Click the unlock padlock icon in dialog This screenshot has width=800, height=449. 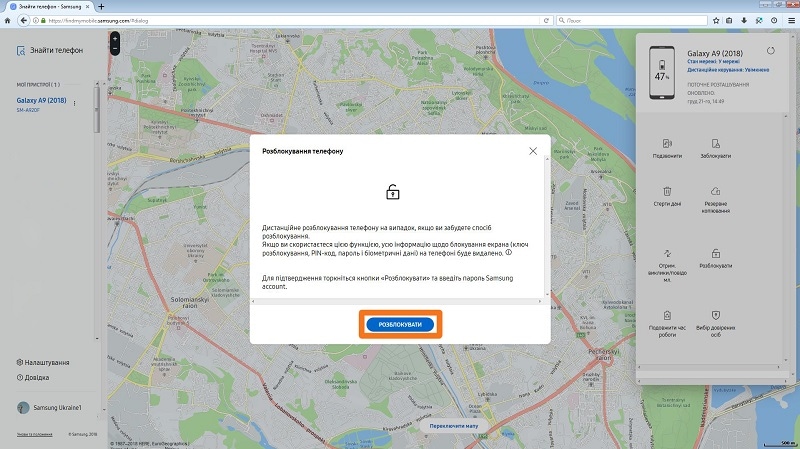point(392,192)
